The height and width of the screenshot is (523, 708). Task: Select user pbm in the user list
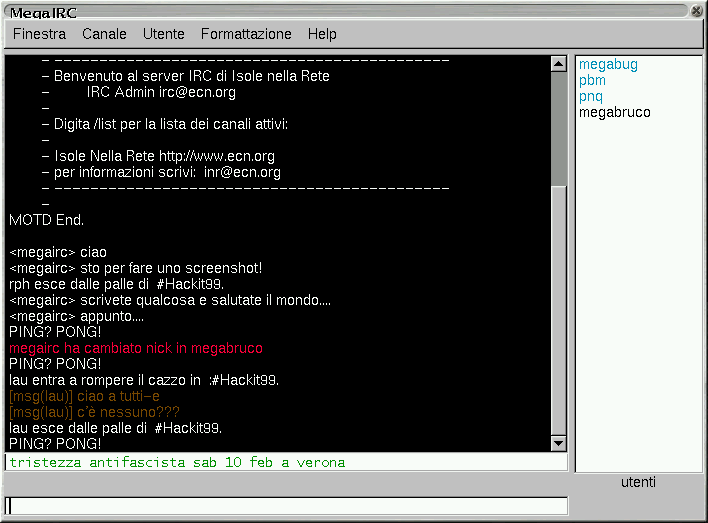coord(592,80)
